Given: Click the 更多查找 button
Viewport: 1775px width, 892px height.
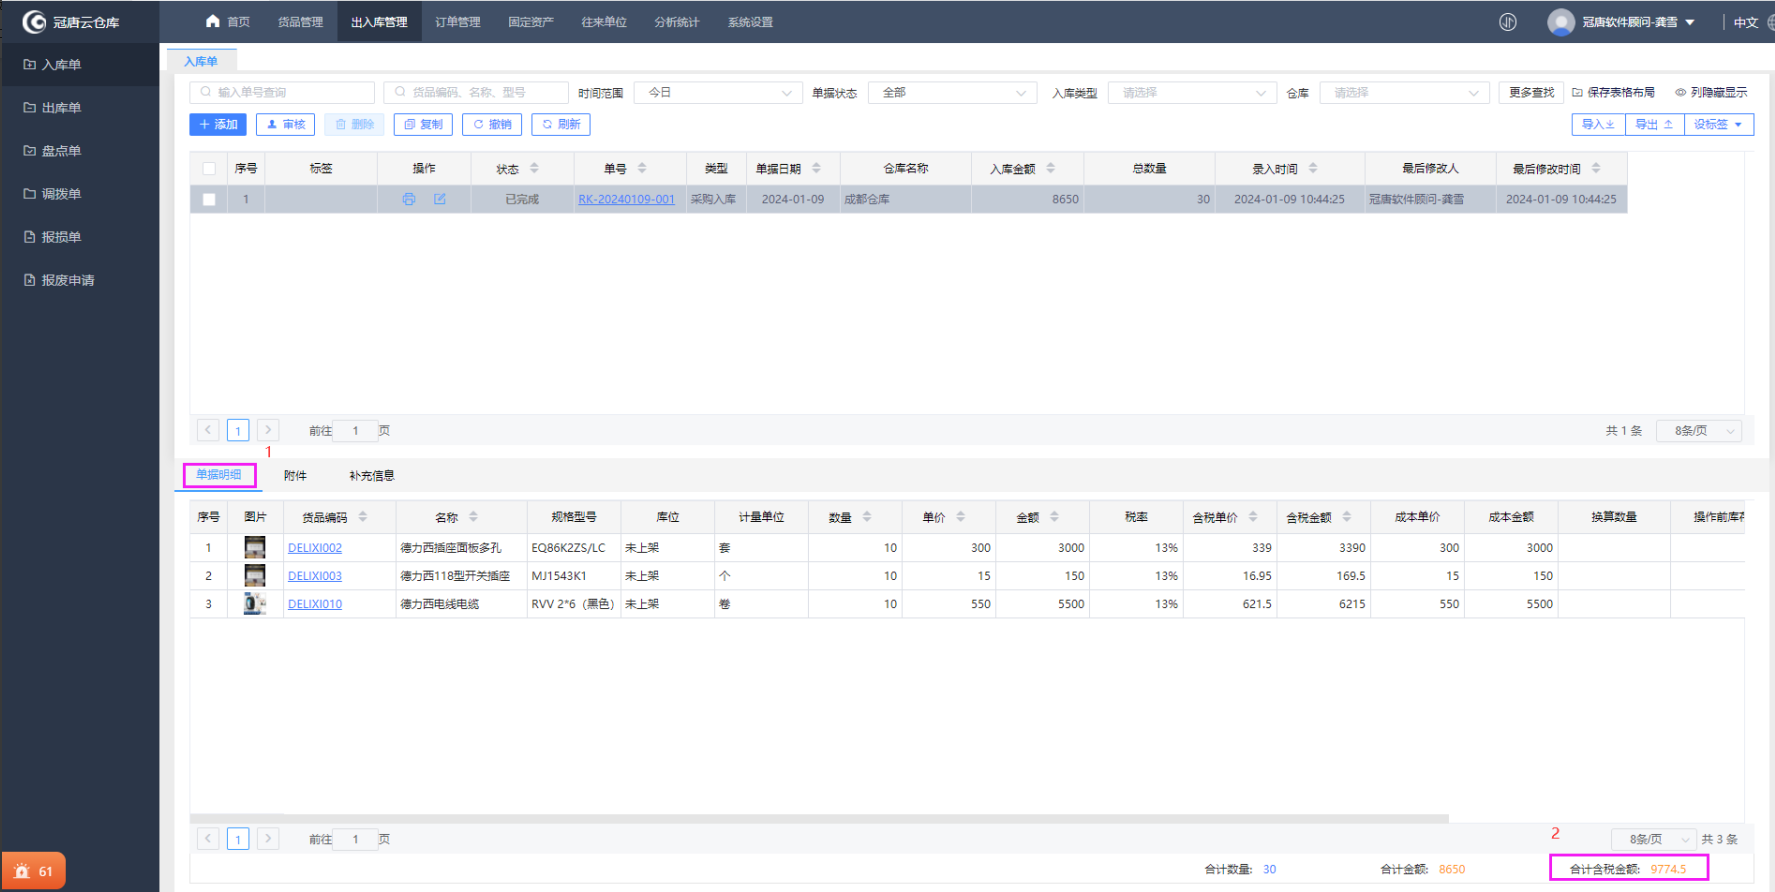Looking at the screenshot, I should tap(1531, 93).
